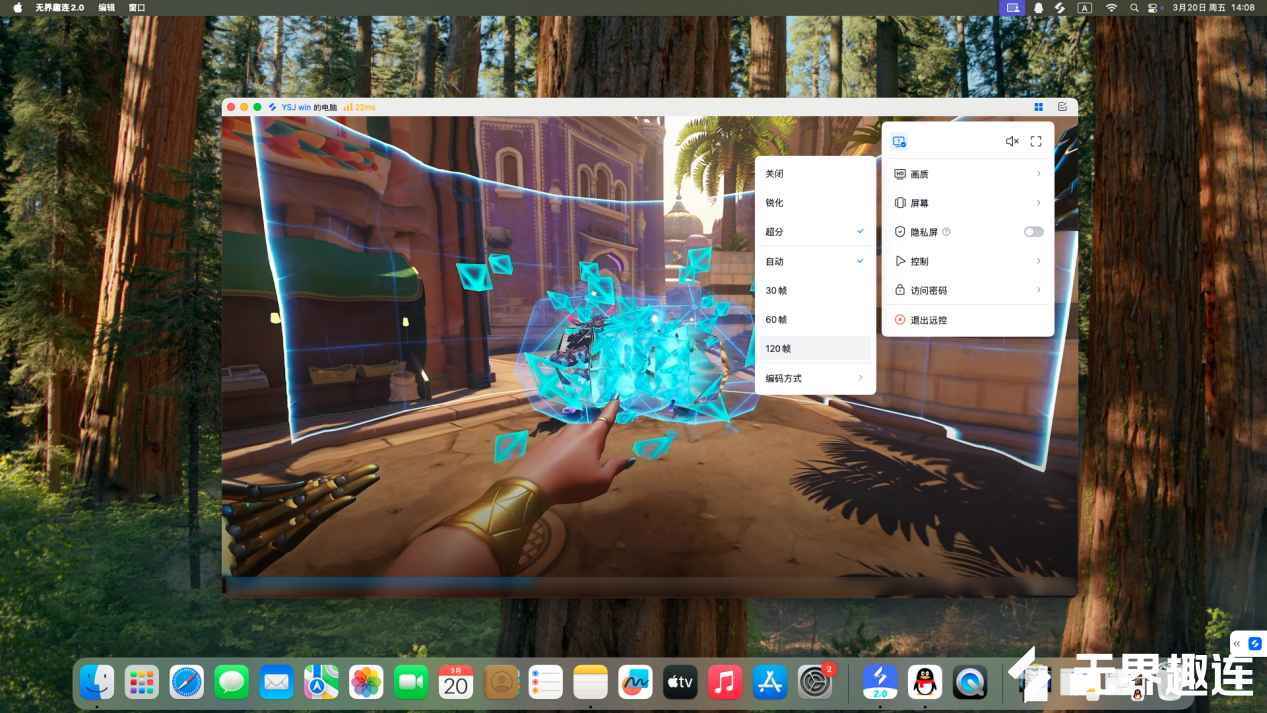Open the grid menu icon in window title bar
The height and width of the screenshot is (713, 1267).
(1038, 107)
